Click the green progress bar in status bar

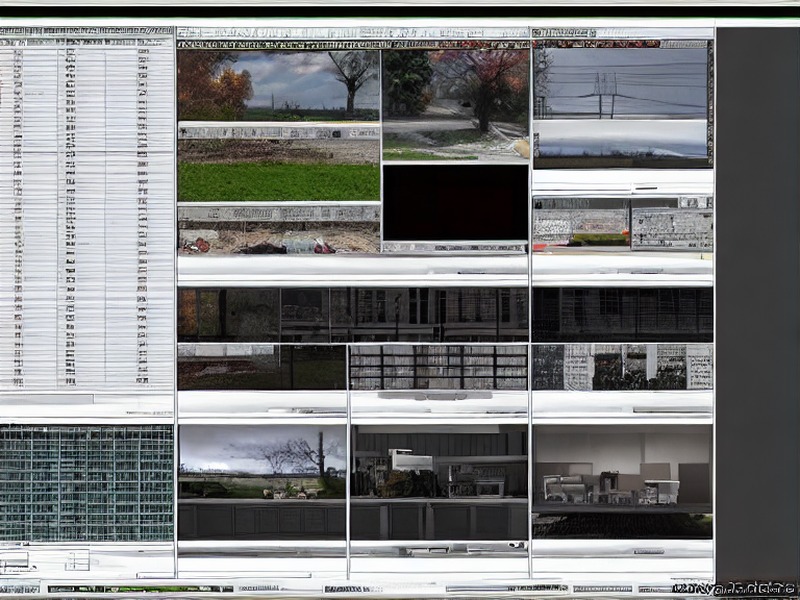(x=140, y=589)
